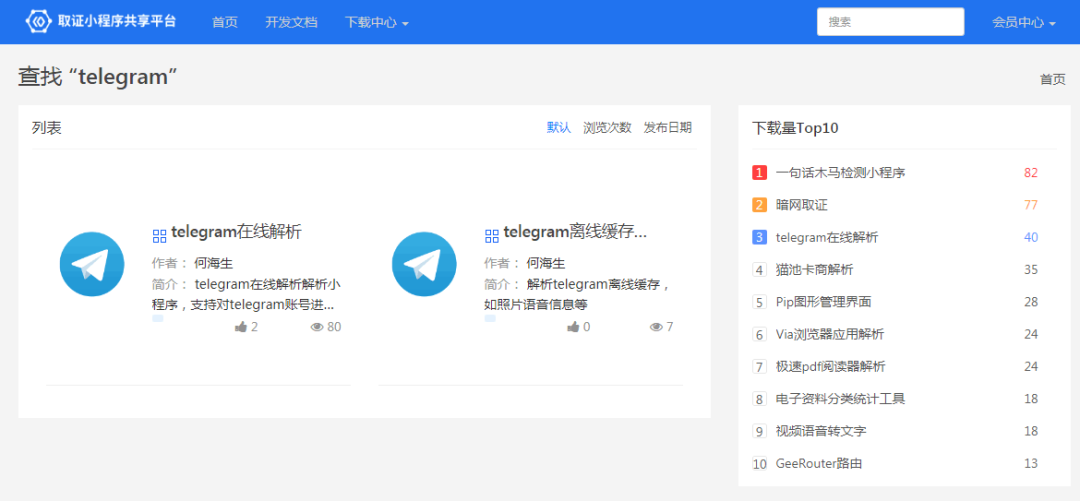The image size is (1080, 501).
Task: Click download count 82 in Top10
Action: pyautogui.click(x=1030, y=172)
